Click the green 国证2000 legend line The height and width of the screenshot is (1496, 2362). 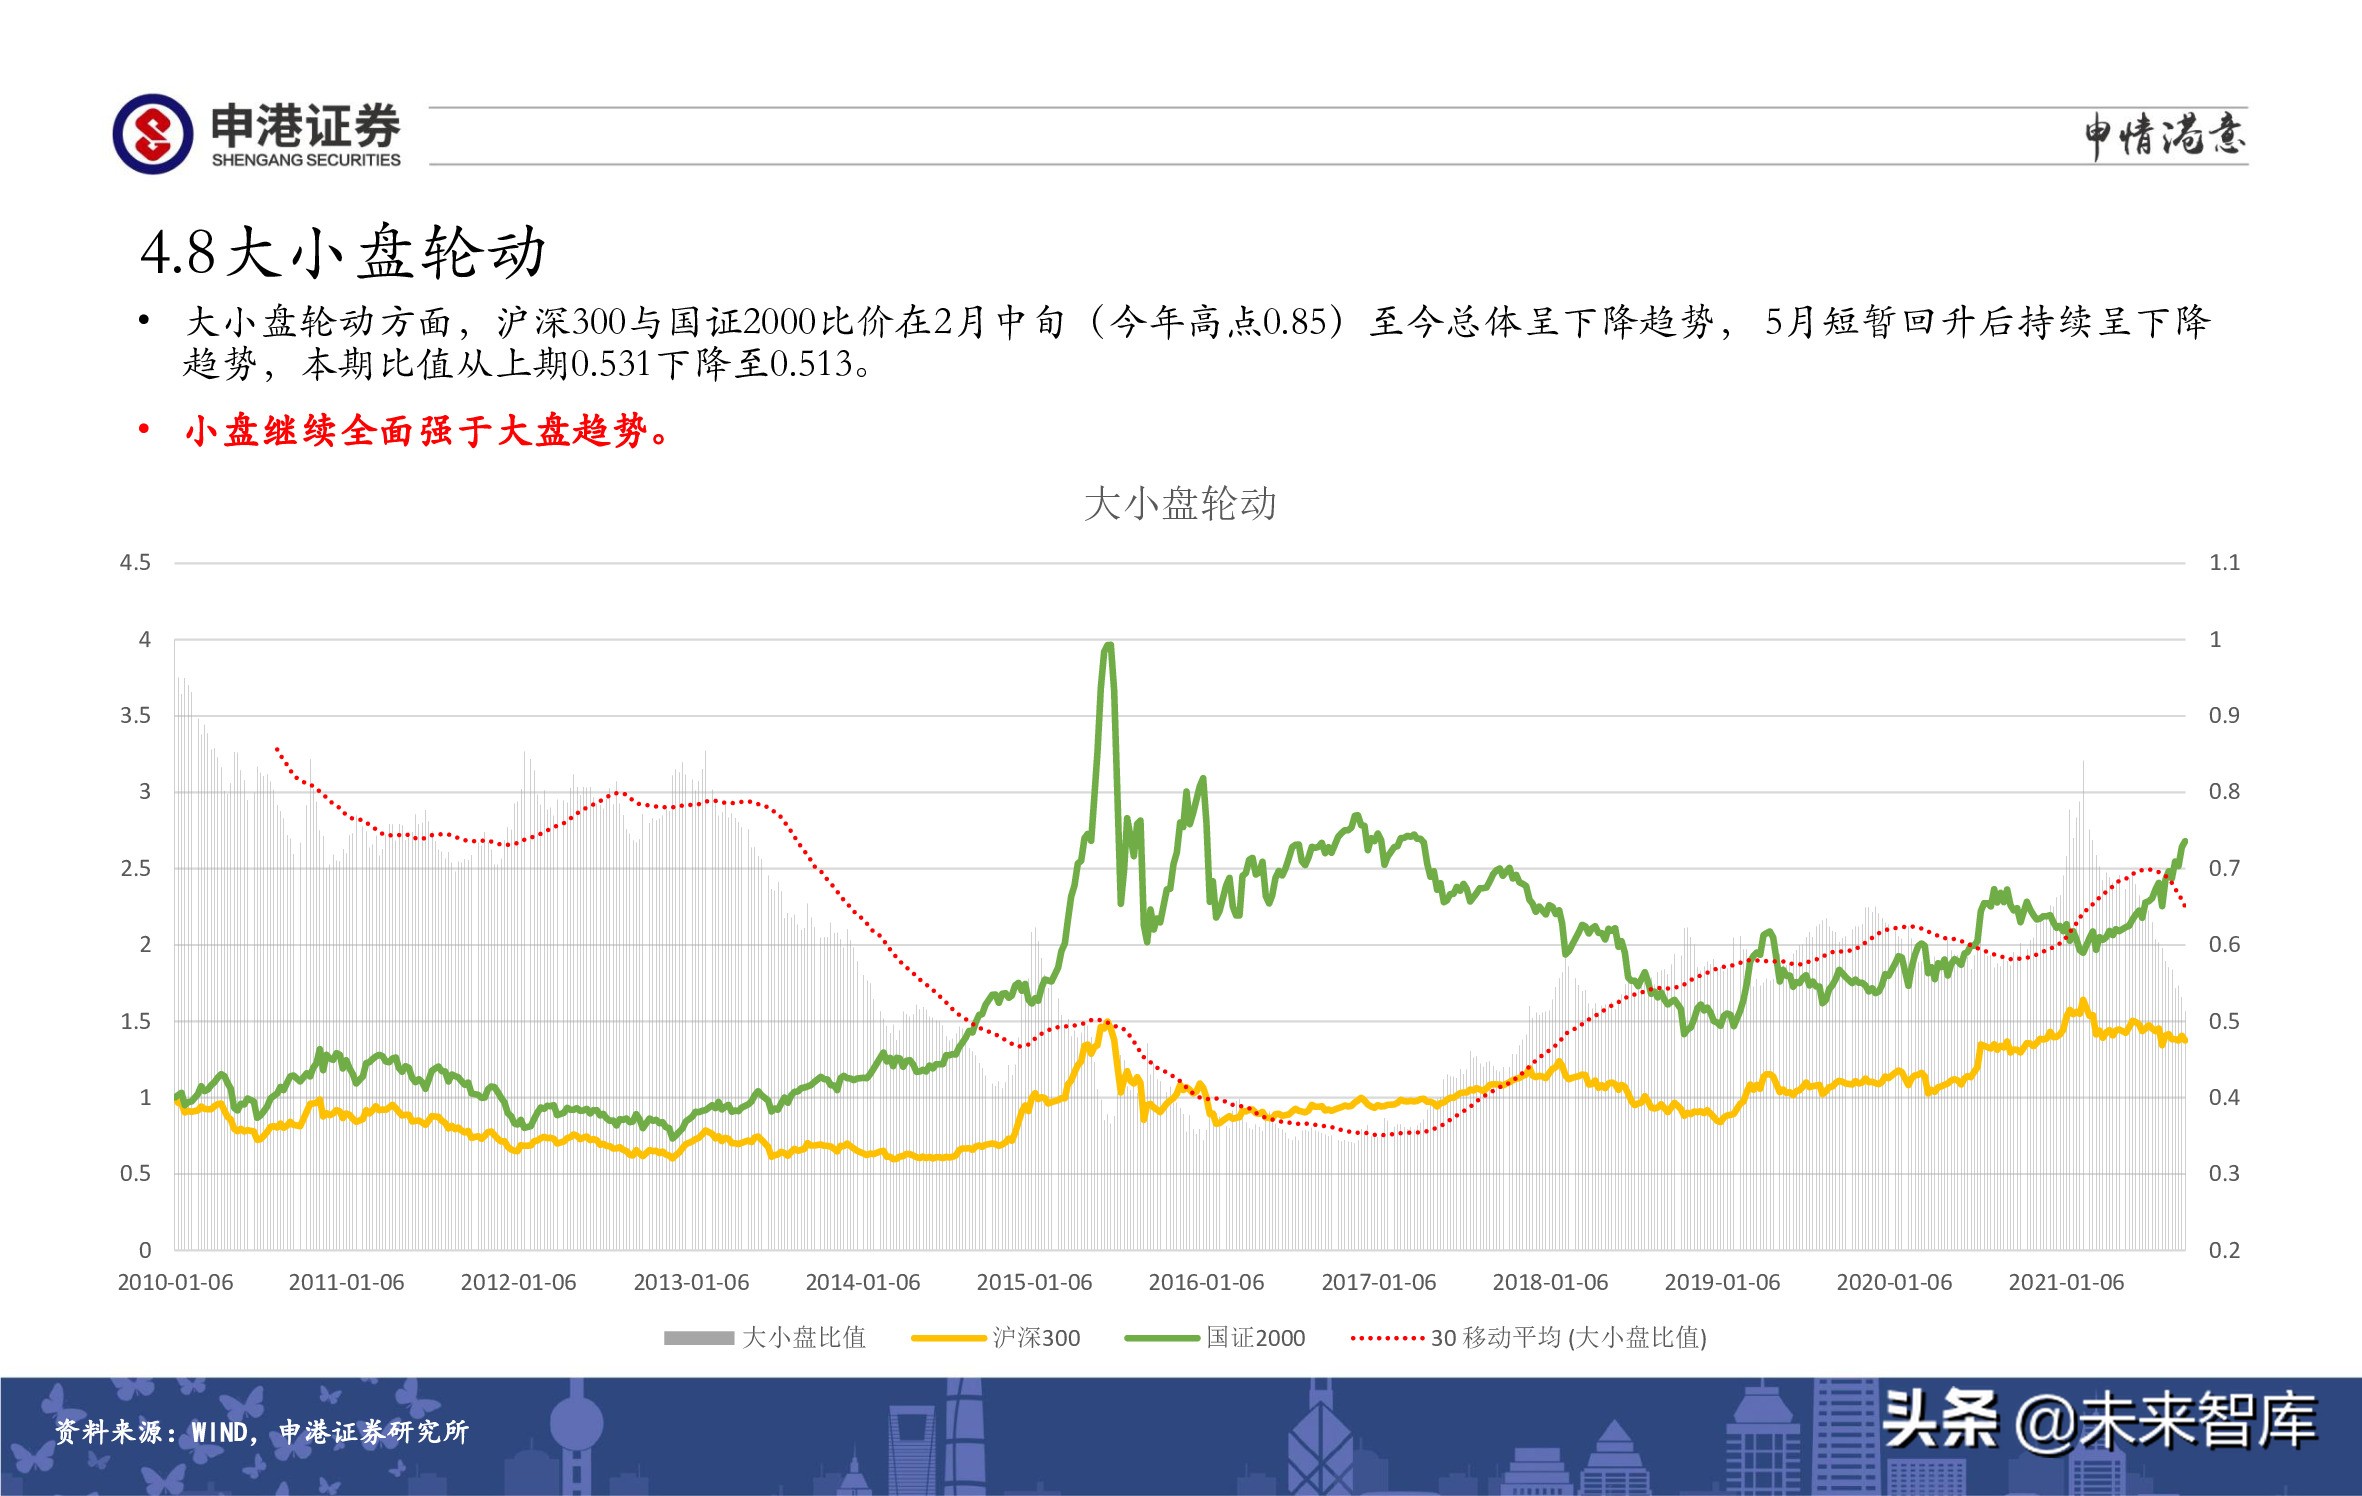(x=1162, y=1338)
